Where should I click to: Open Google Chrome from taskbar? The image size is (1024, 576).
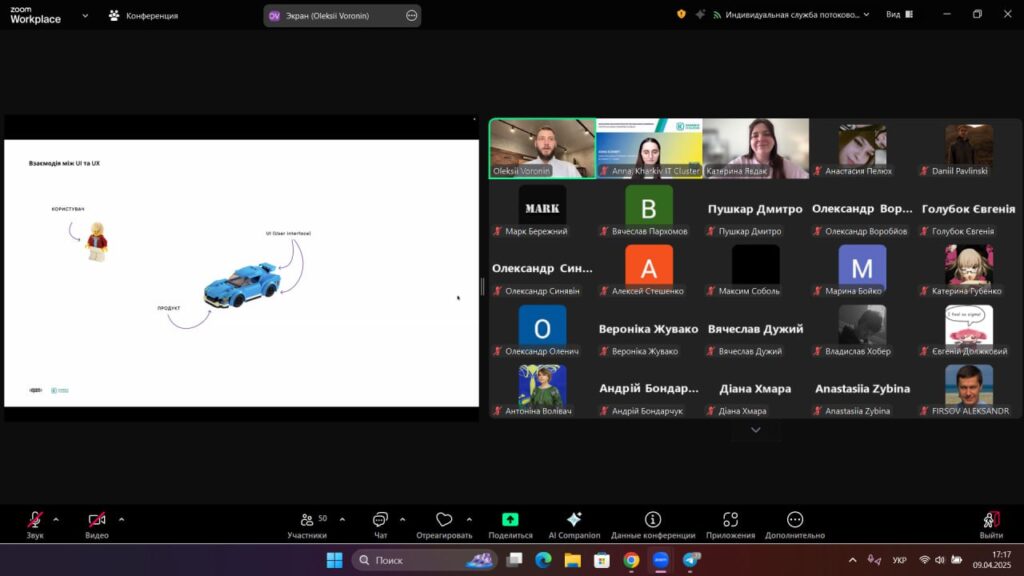tap(631, 560)
